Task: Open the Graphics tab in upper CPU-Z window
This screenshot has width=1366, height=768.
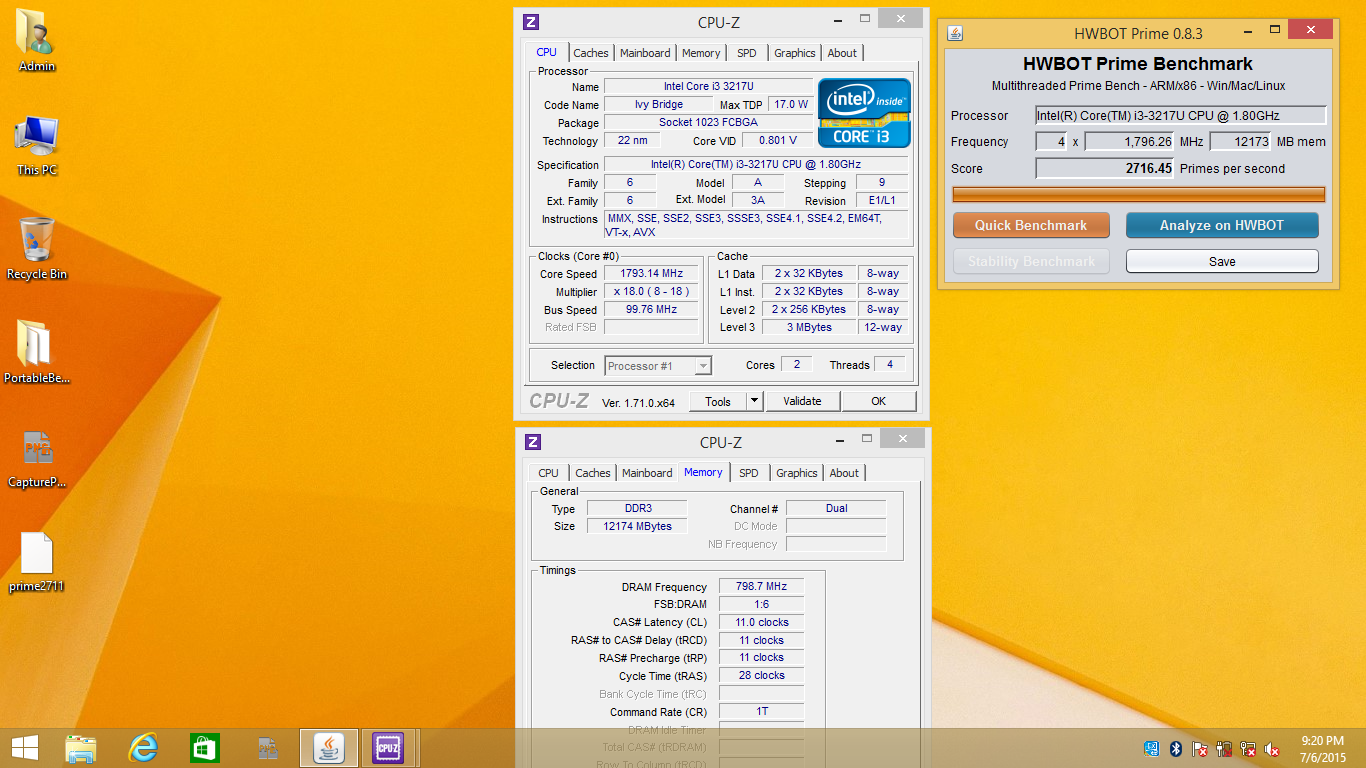Action: click(795, 53)
